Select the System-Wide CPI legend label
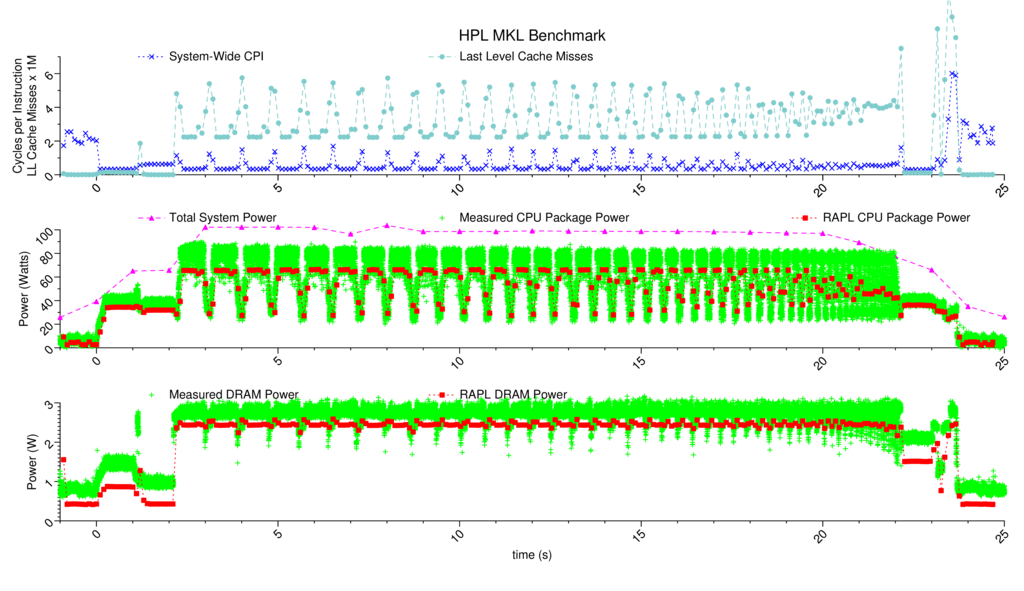The height and width of the screenshot is (591, 1024). [x=216, y=57]
